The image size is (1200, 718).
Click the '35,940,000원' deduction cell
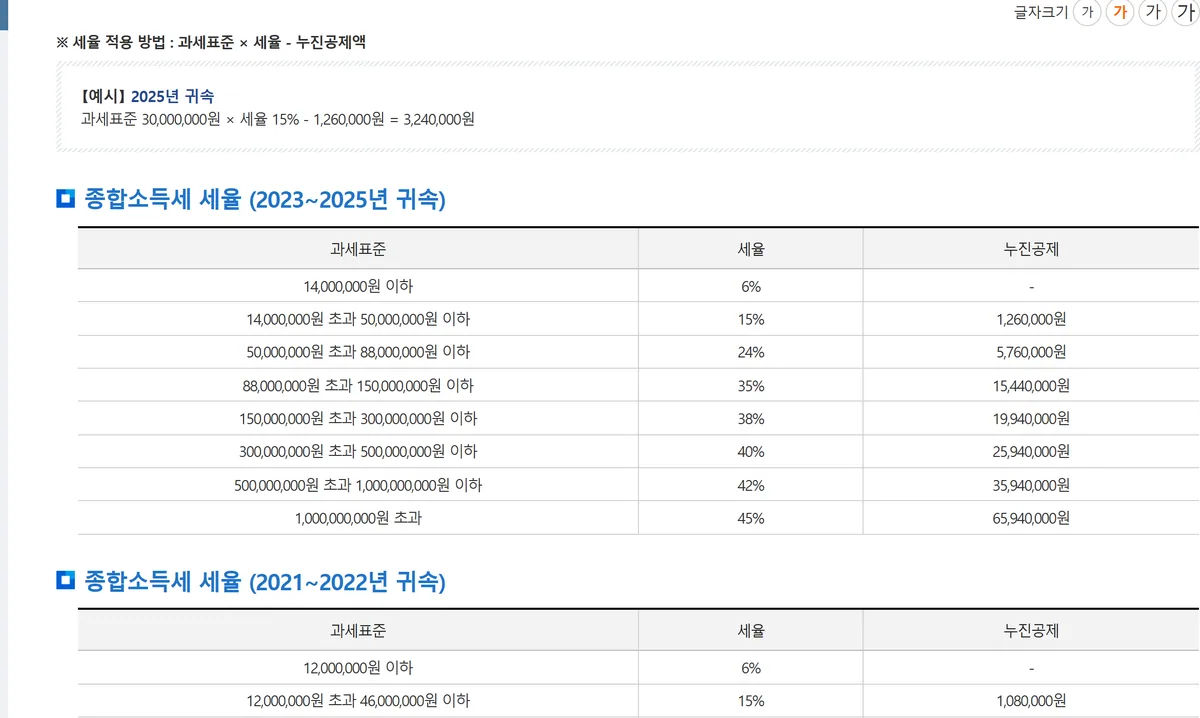coord(1031,485)
